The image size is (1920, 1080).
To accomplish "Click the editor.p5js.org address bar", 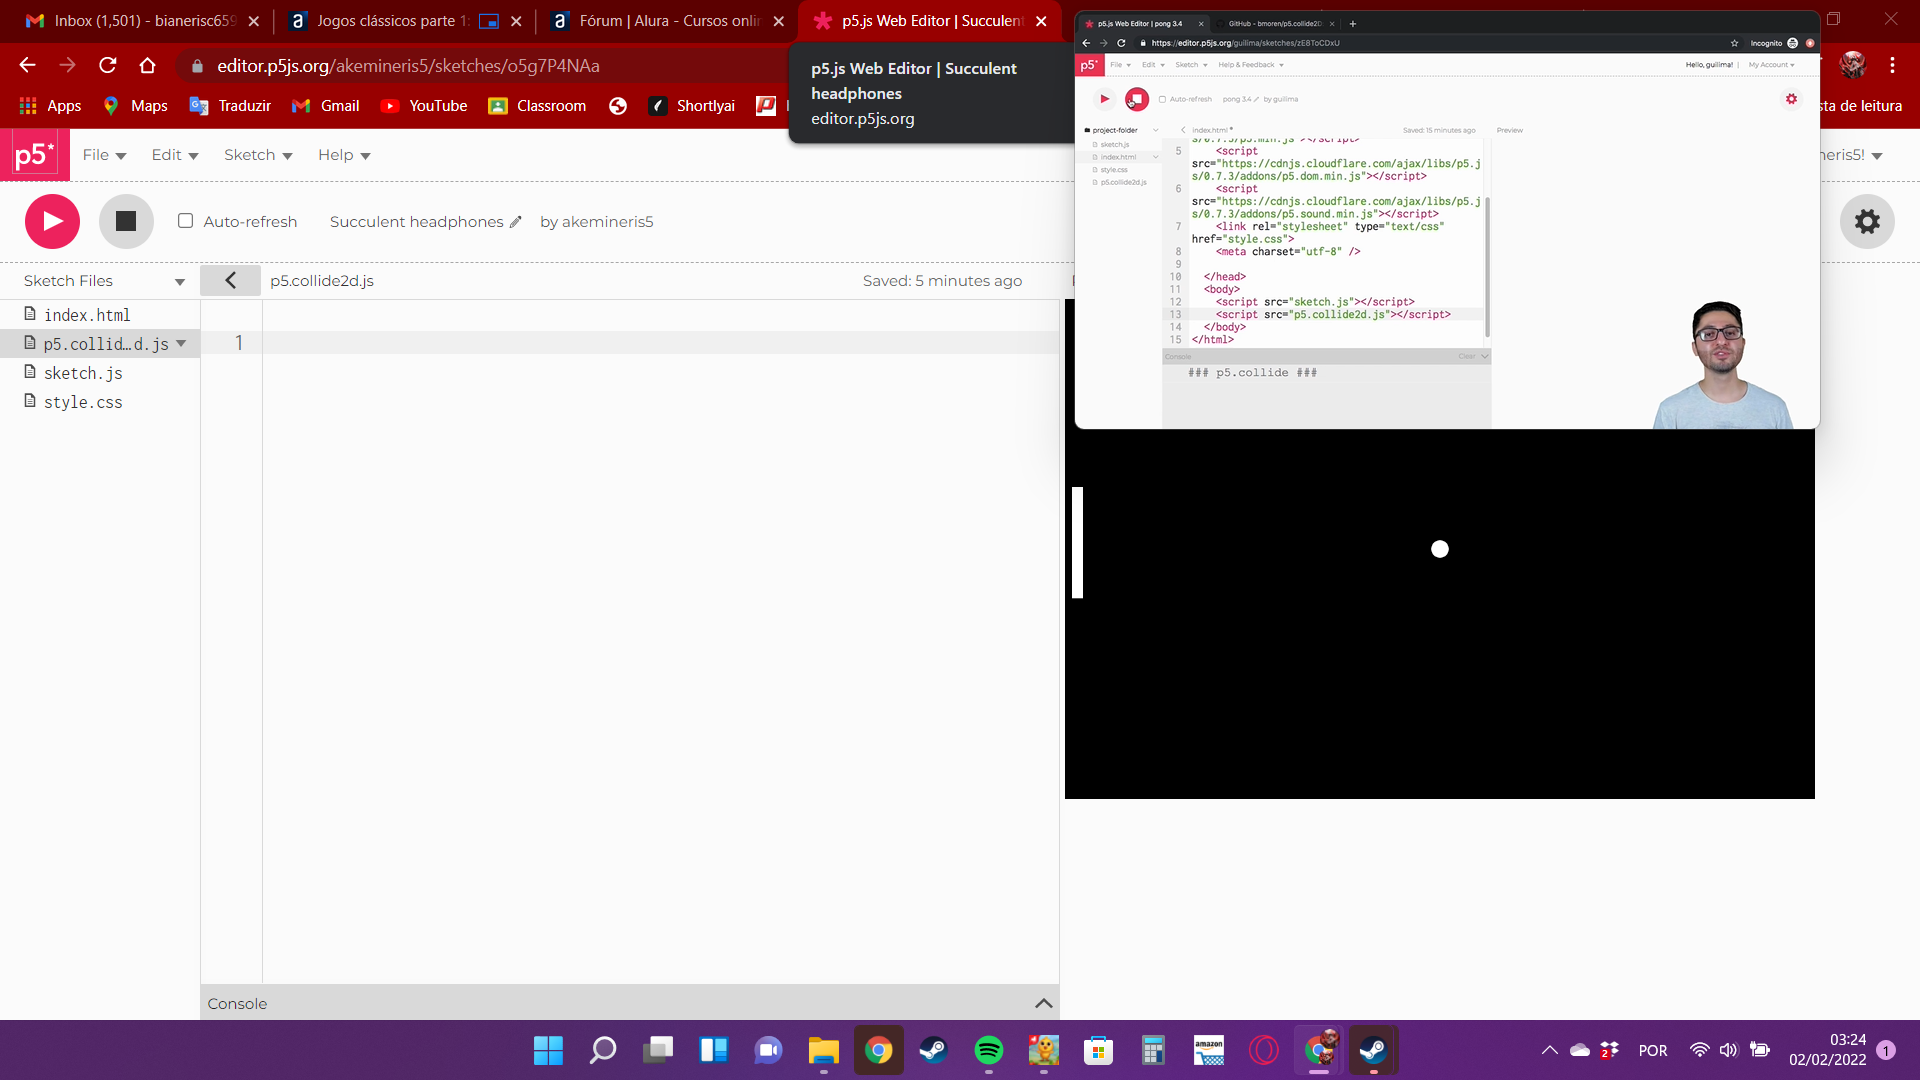I will (408, 66).
